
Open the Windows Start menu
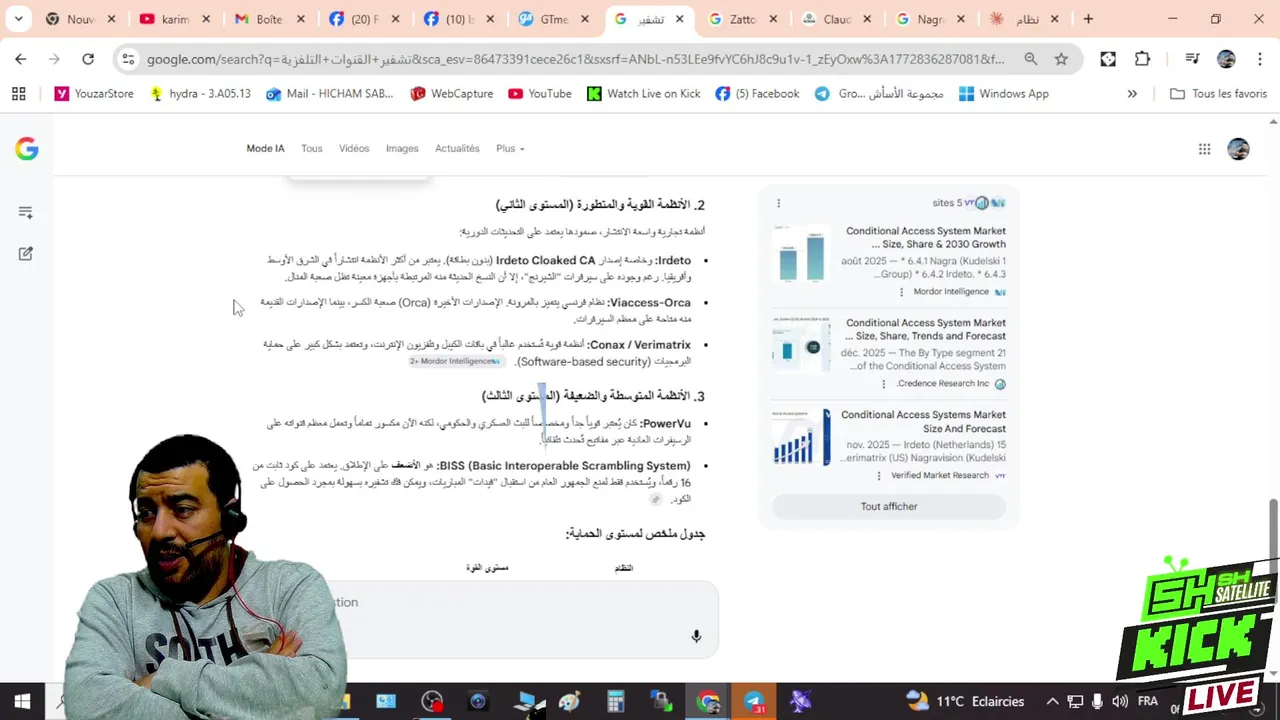point(22,702)
